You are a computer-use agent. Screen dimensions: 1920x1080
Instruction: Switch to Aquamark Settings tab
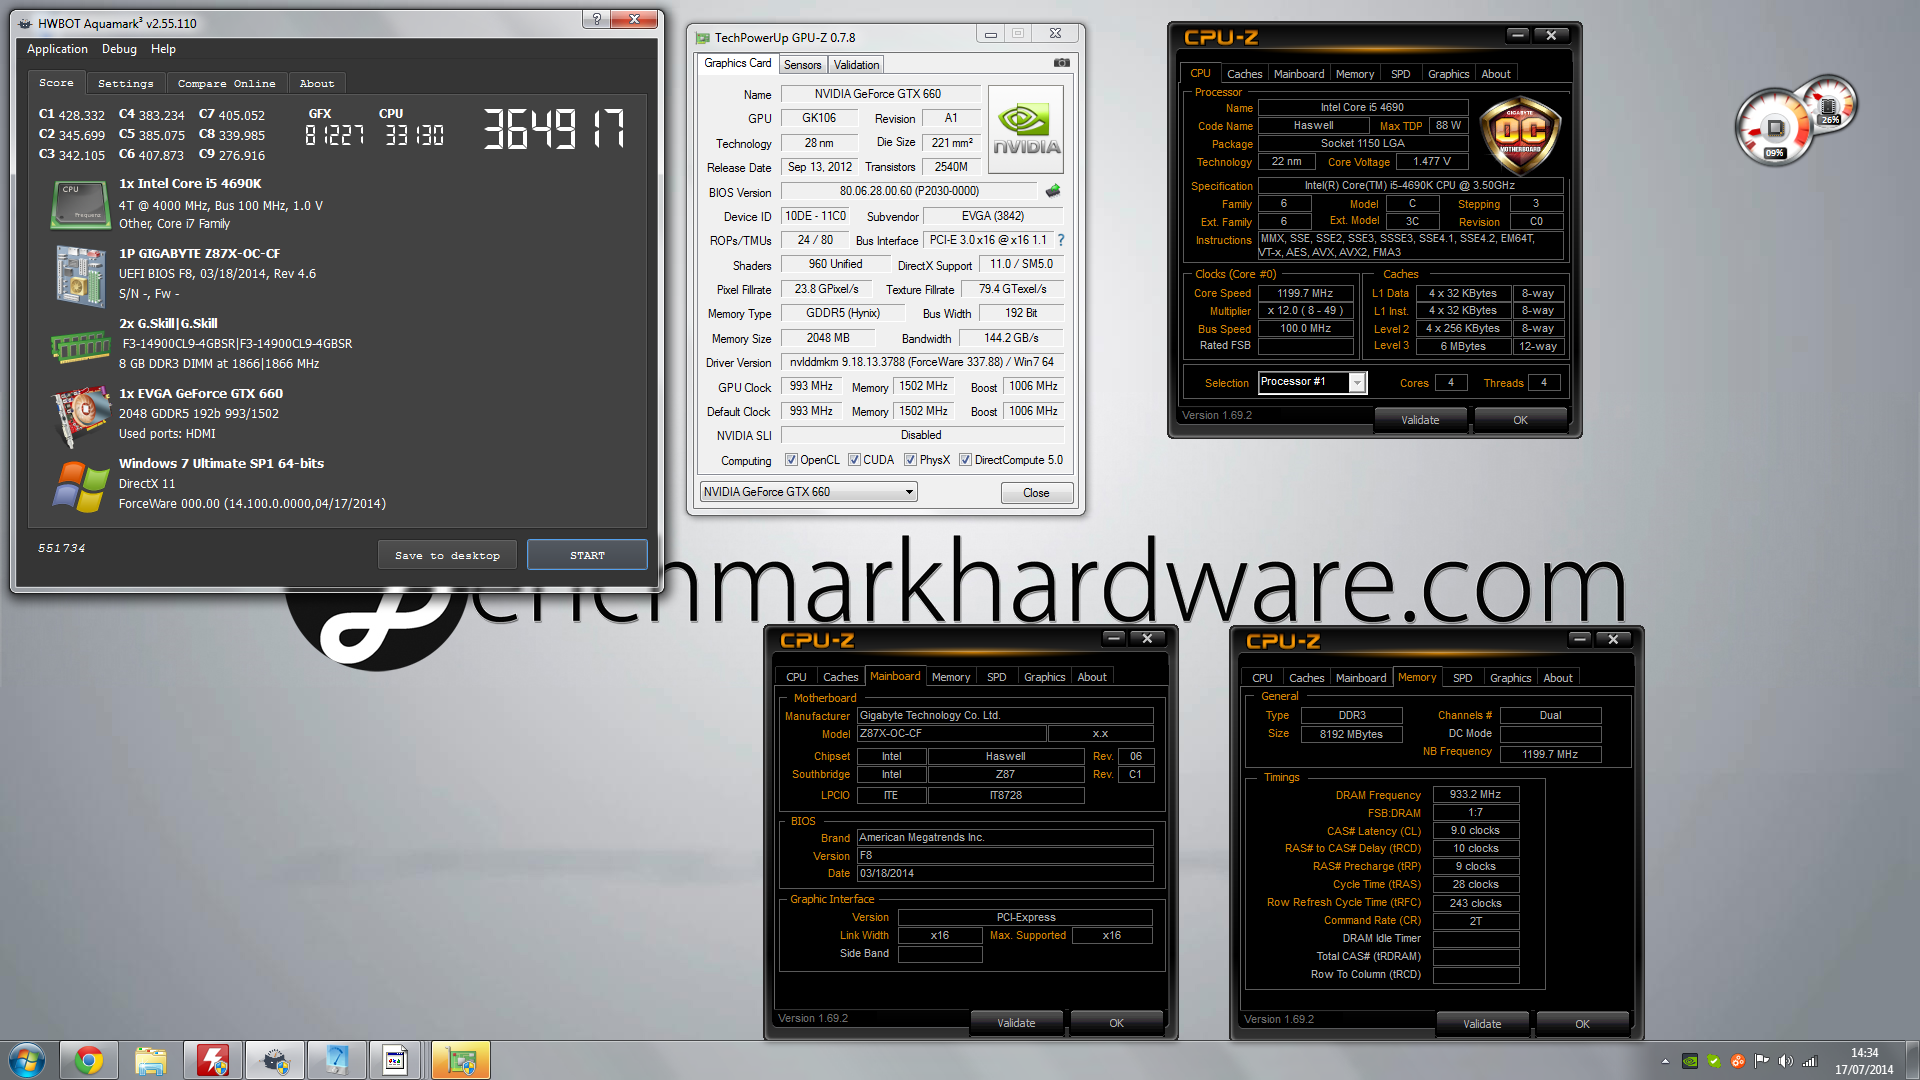click(126, 84)
